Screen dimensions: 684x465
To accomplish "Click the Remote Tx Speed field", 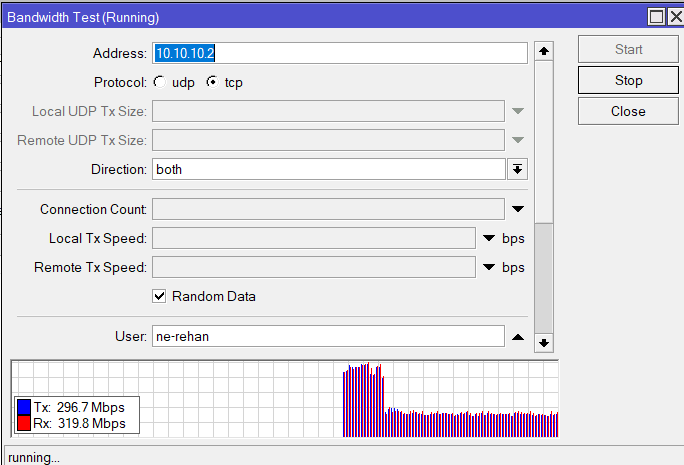I will point(314,267).
